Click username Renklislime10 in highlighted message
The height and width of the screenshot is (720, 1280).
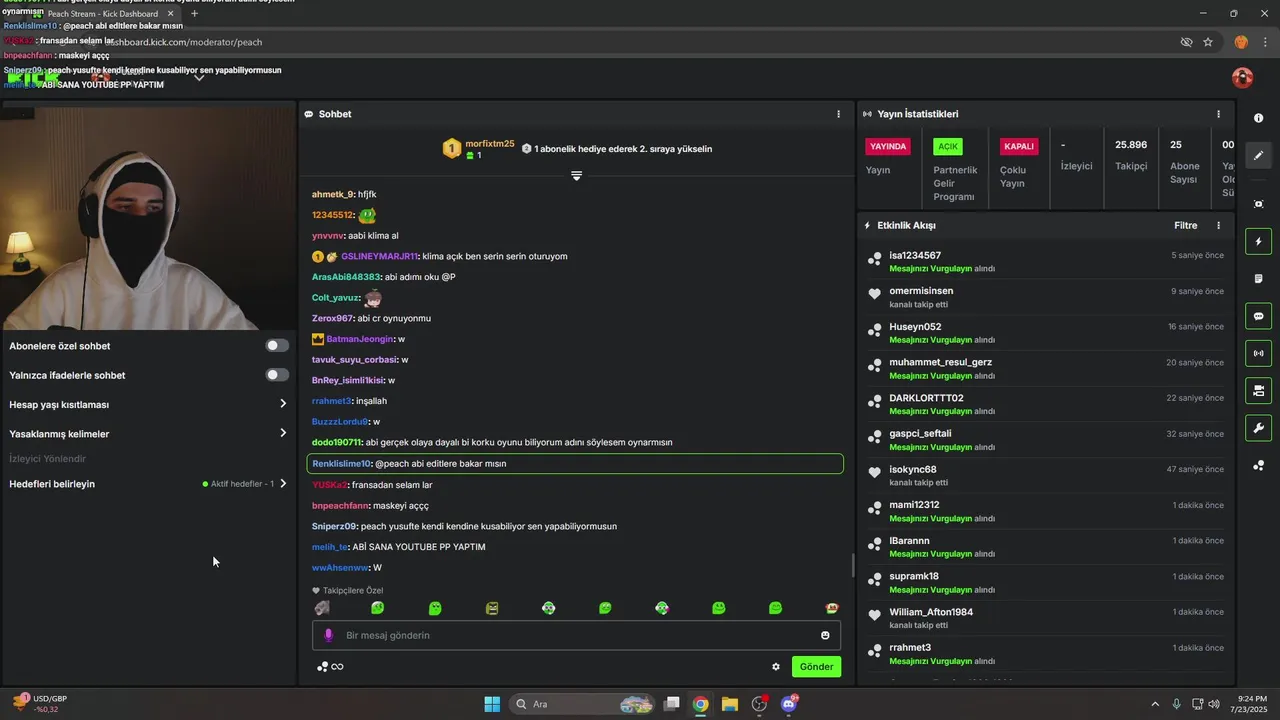(x=342, y=464)
